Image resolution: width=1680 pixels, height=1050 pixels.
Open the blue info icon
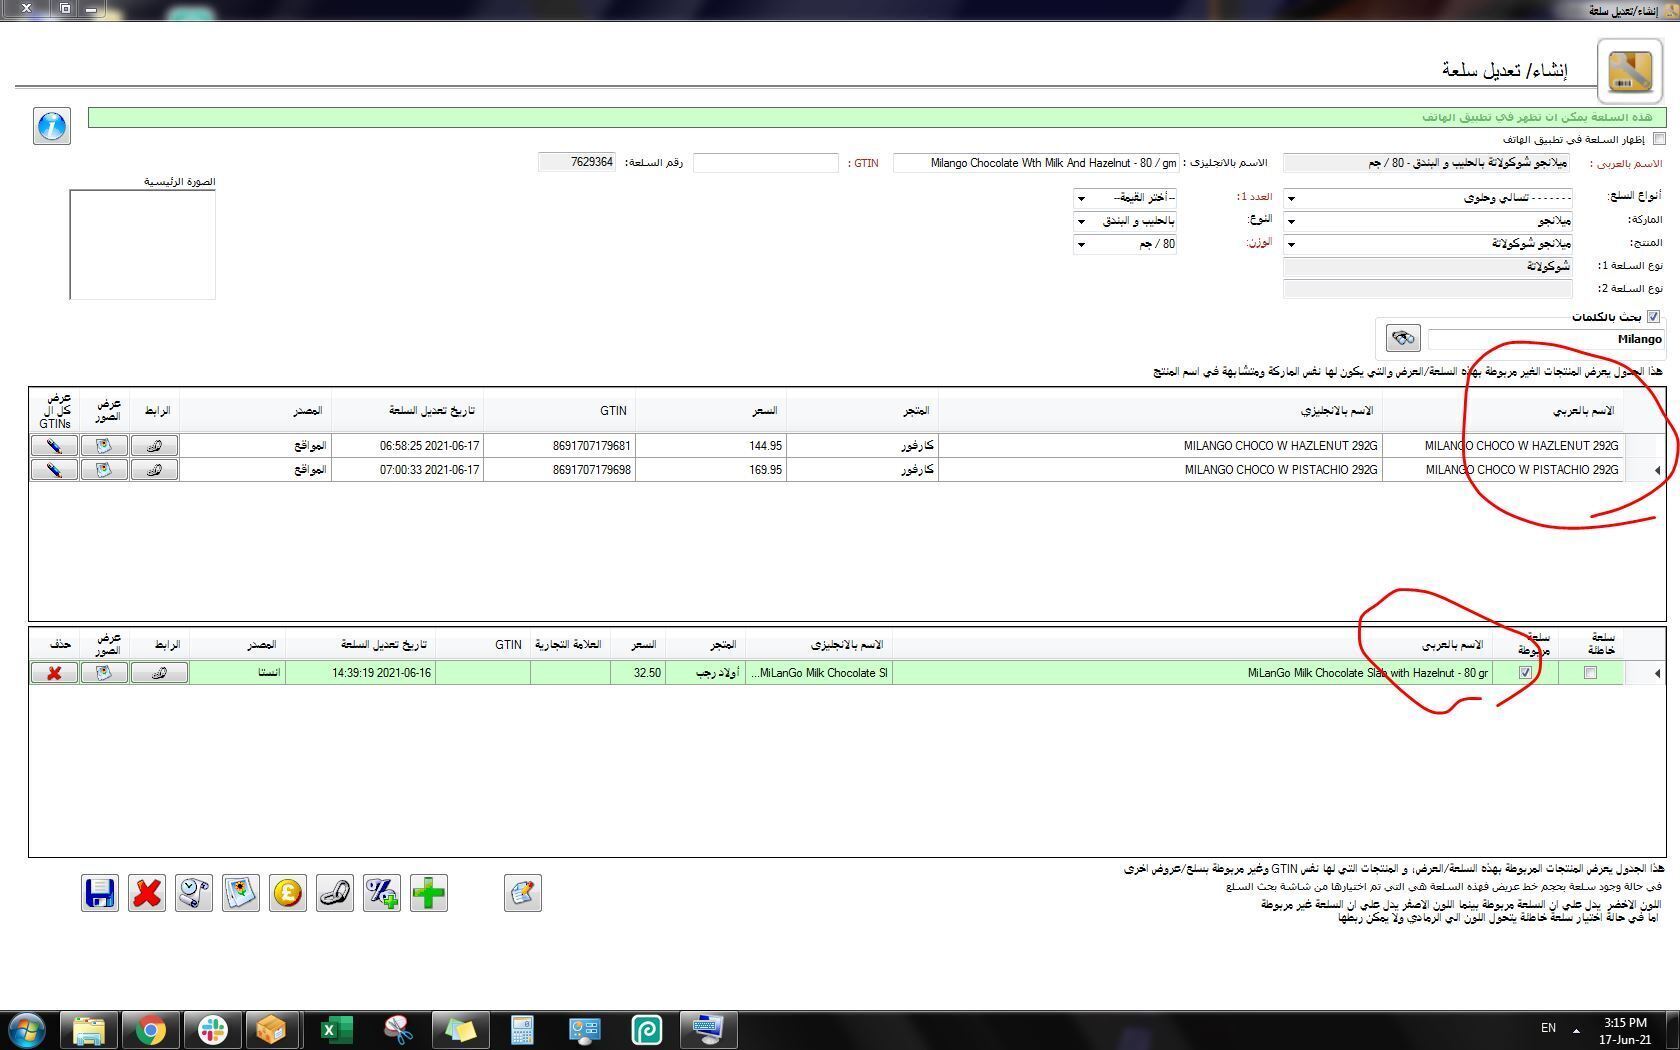[52, 126]
